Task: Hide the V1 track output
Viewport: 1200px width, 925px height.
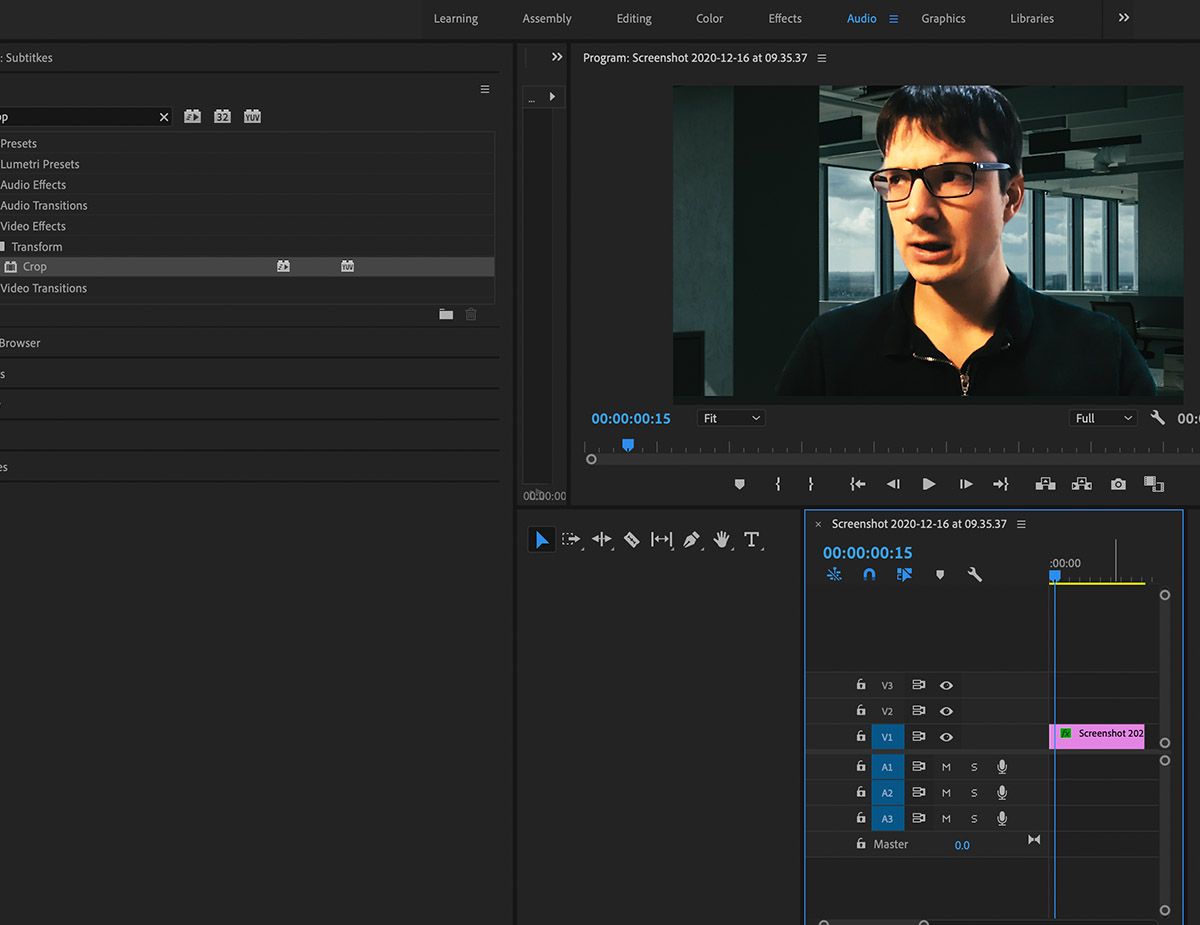Action: (946, 737)
